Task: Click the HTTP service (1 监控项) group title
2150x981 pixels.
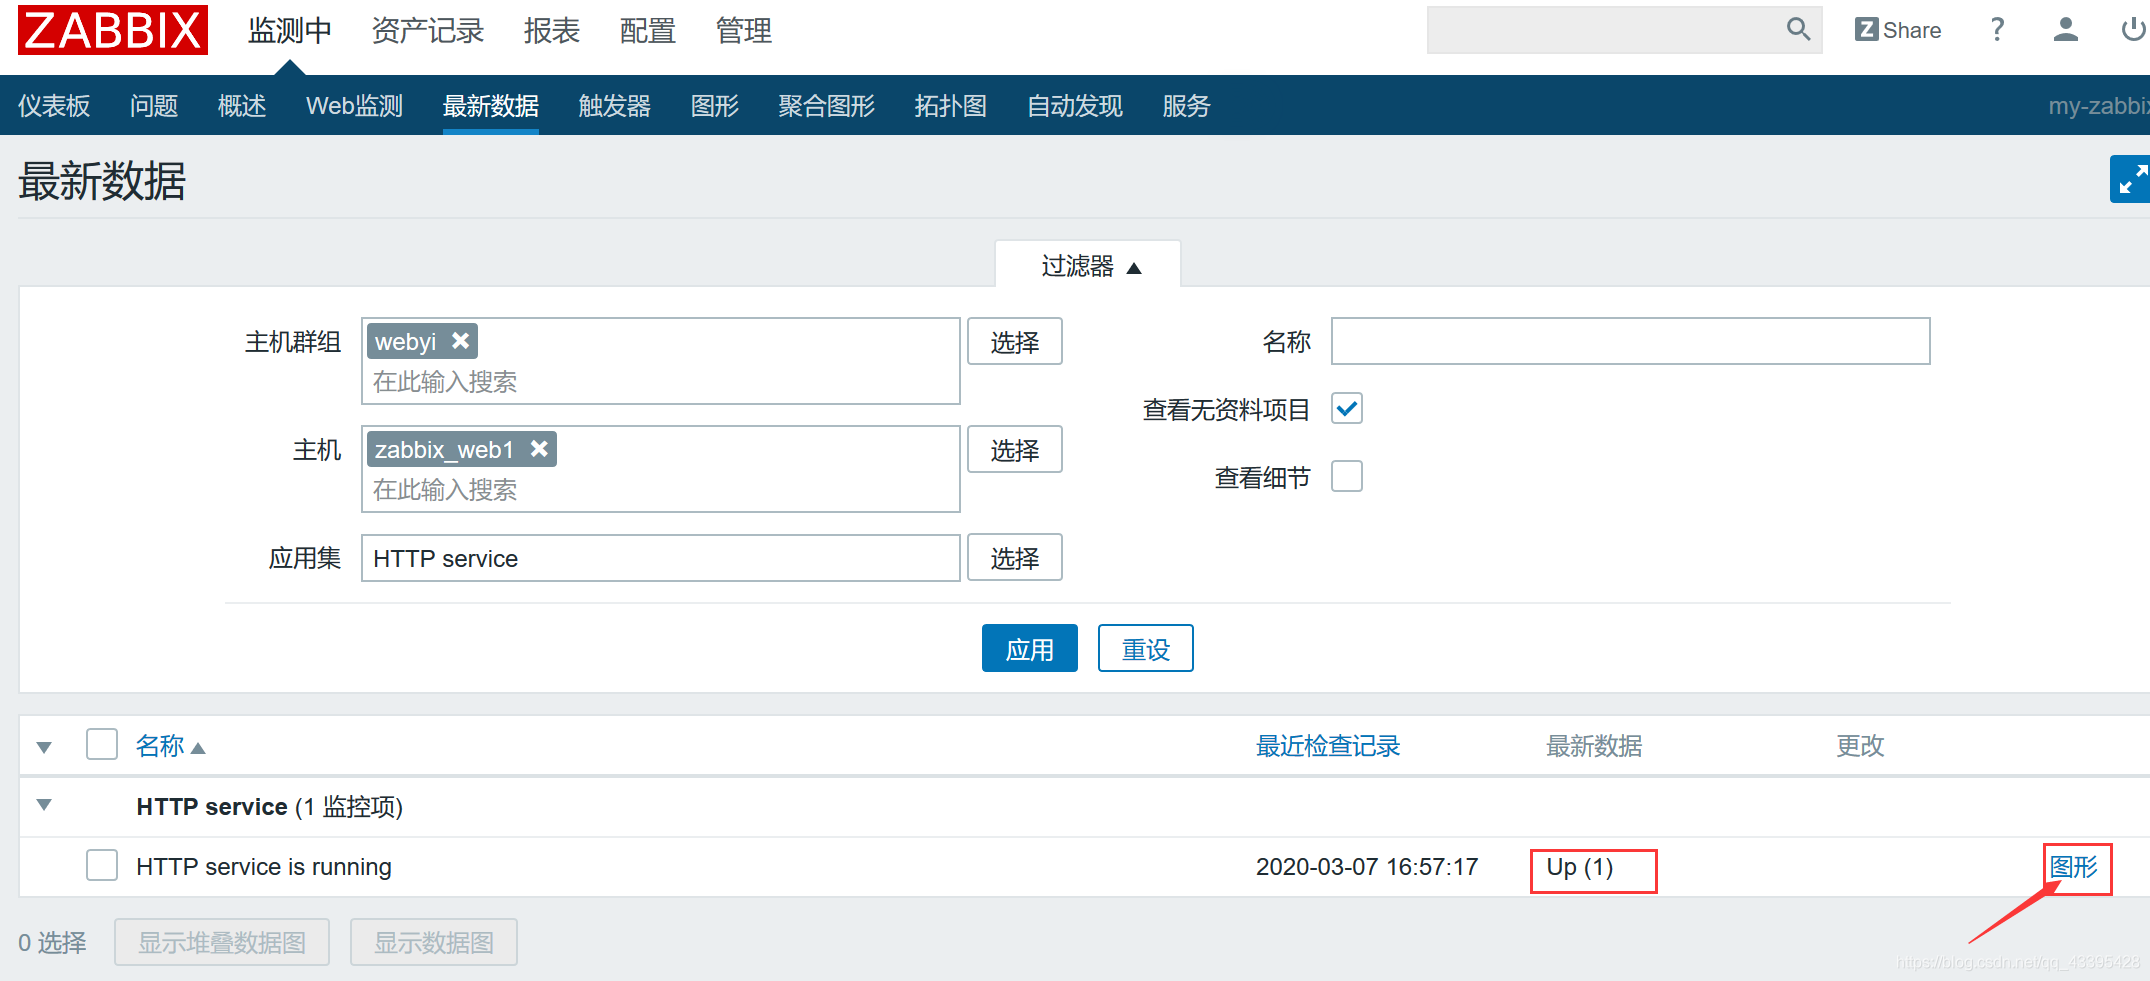Action: [270, 807]
